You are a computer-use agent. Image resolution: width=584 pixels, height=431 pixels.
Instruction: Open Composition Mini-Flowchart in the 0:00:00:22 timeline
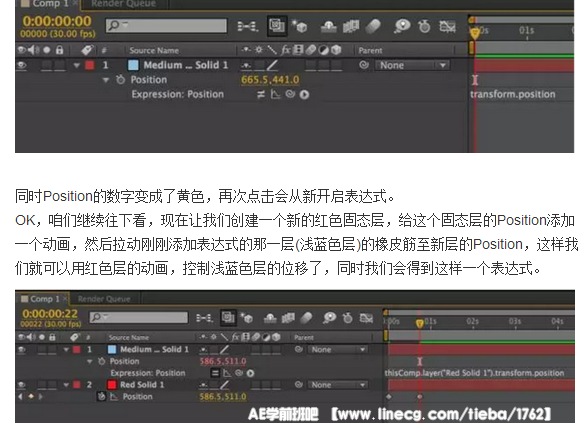tap(204, 318)
